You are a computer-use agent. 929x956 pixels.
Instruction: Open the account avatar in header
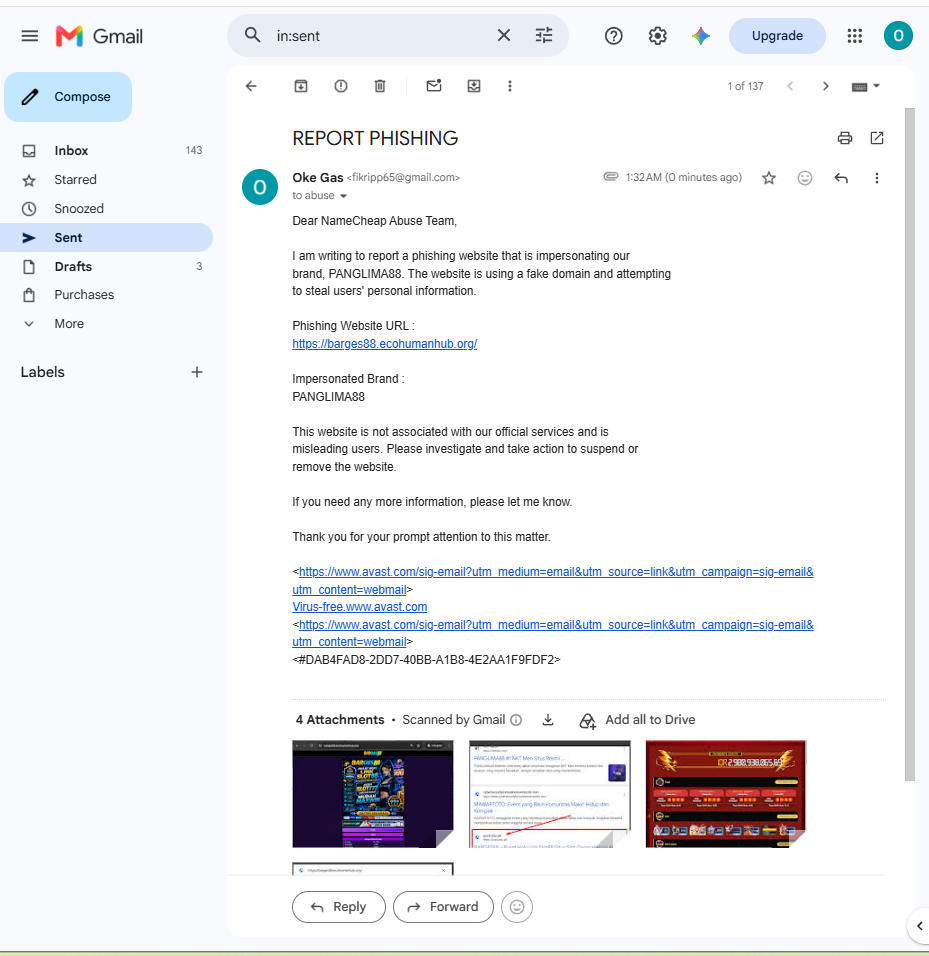tap(898, 36)
